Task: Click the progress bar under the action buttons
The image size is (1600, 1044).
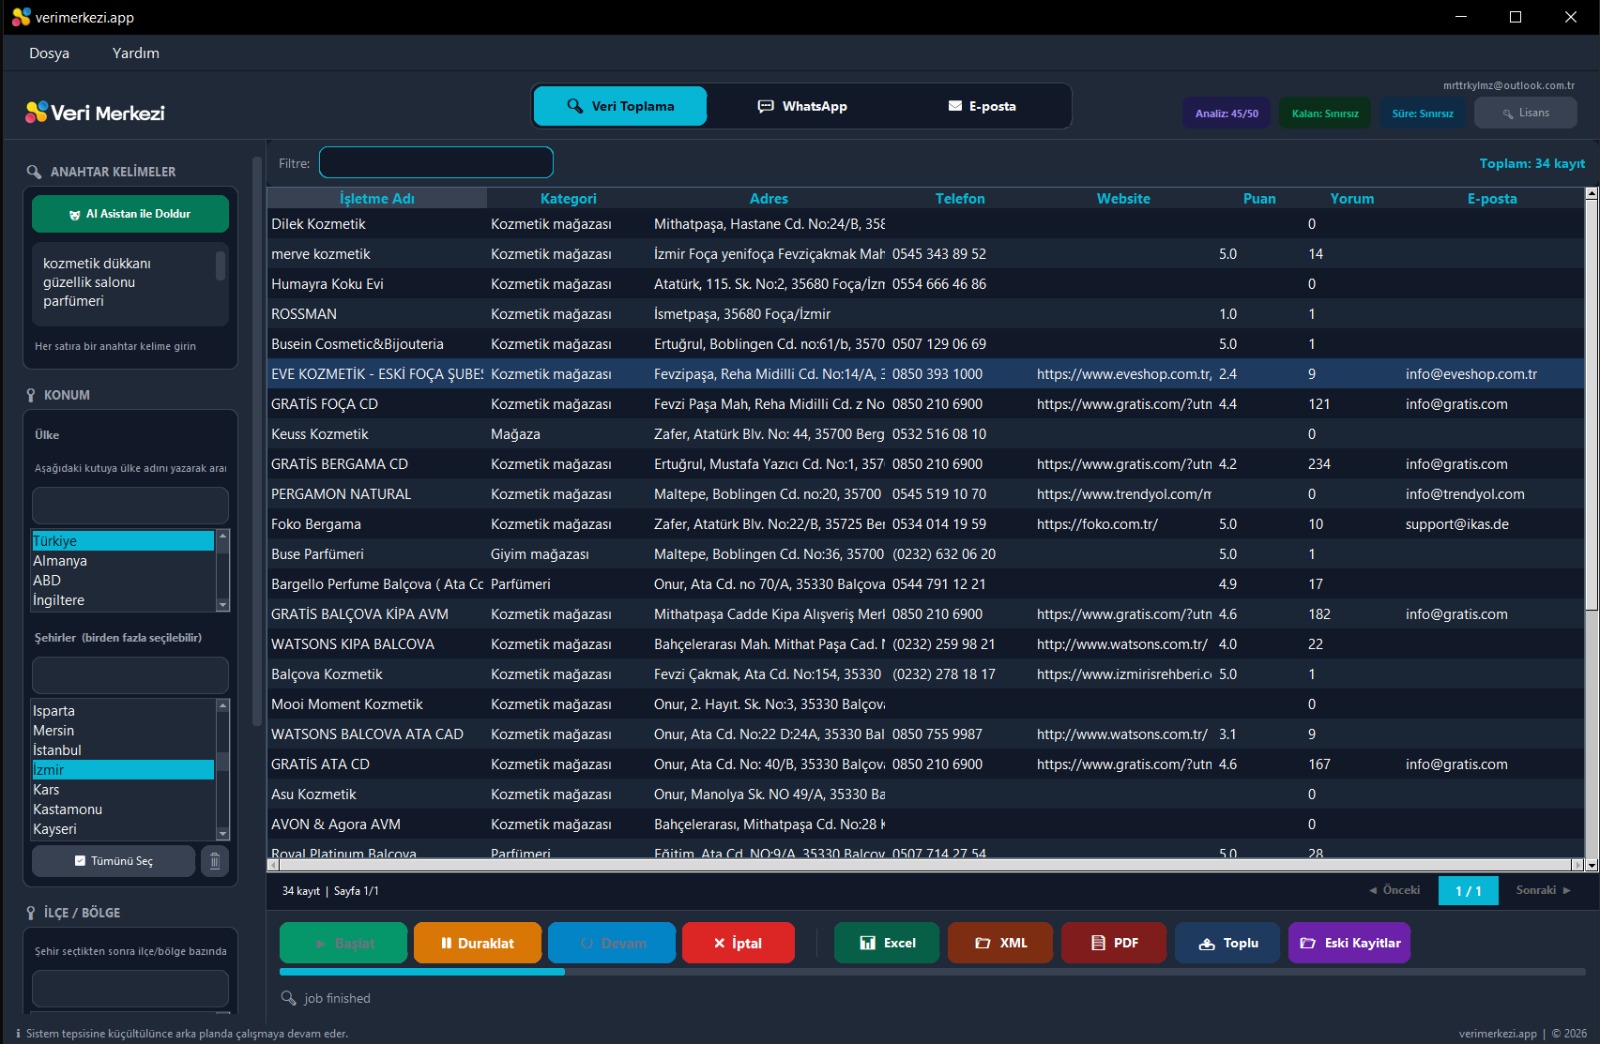Action: coord(932,971)
